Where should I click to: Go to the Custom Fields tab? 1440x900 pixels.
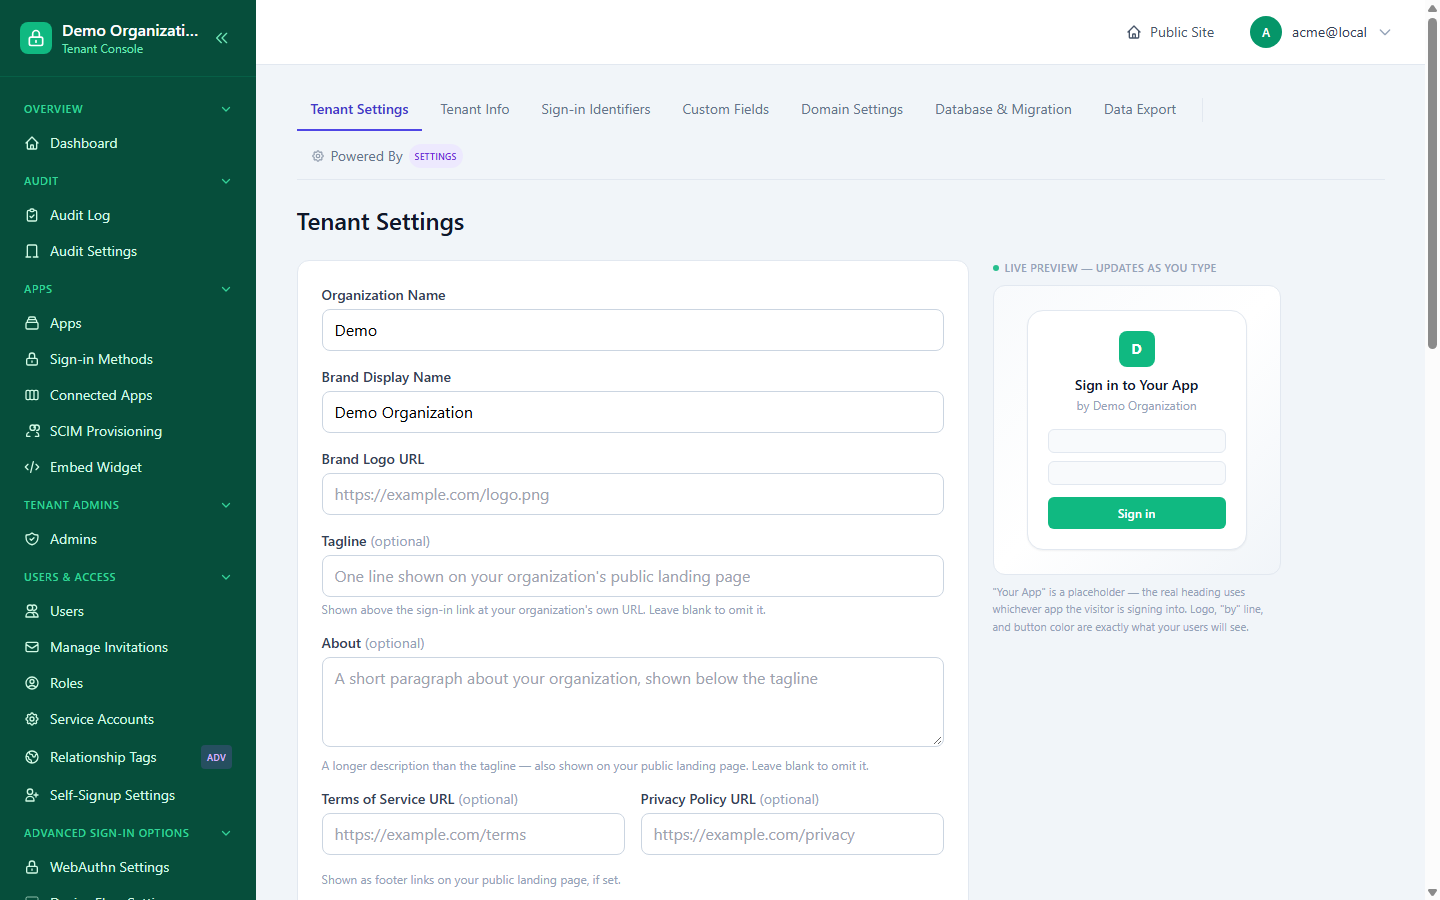point(726,109)
